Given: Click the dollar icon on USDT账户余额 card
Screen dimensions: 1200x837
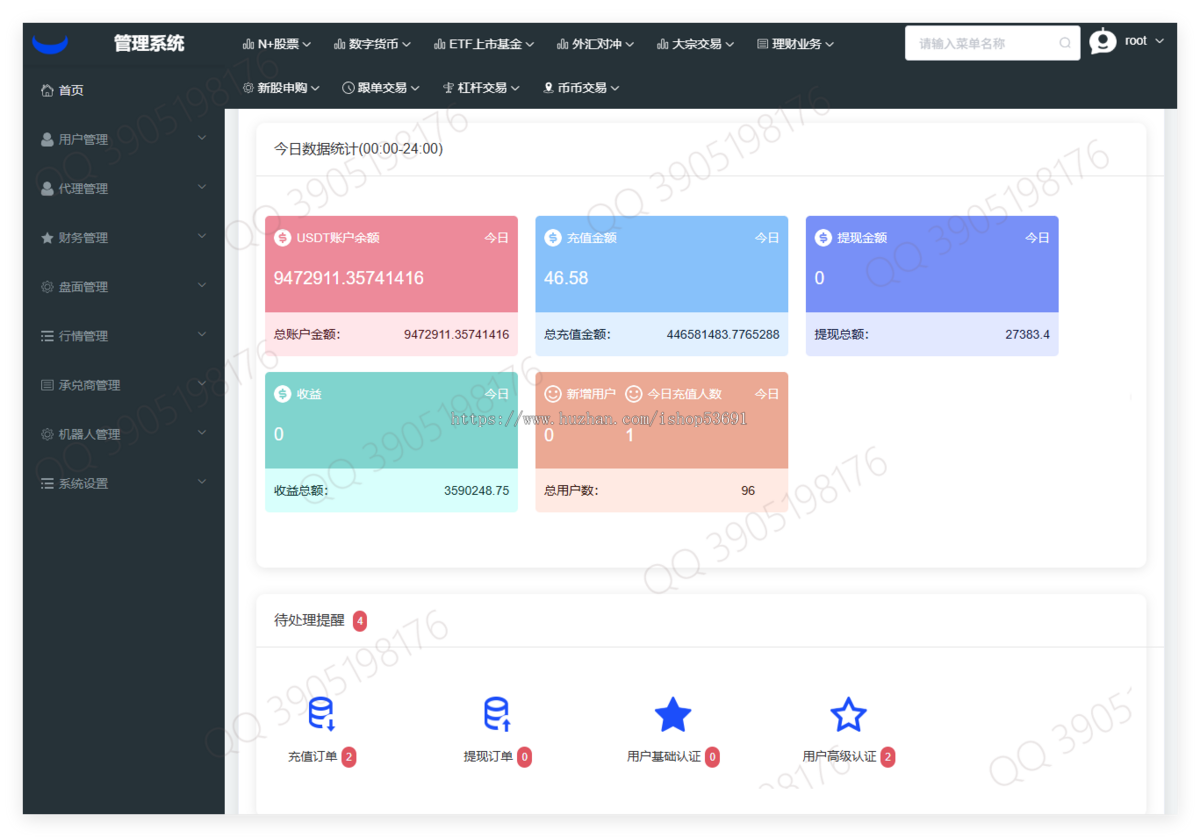Looking at the screenshot, I should coord(283,238).
